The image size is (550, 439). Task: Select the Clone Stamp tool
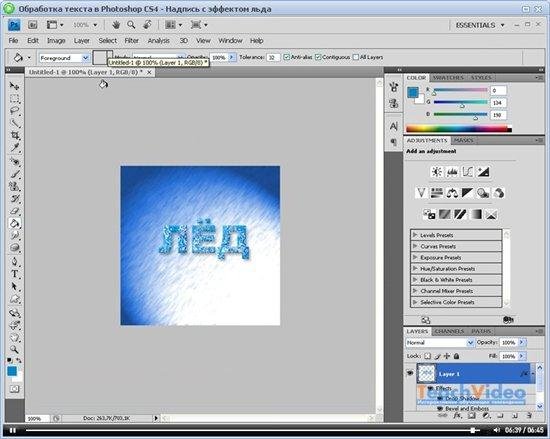14,186
